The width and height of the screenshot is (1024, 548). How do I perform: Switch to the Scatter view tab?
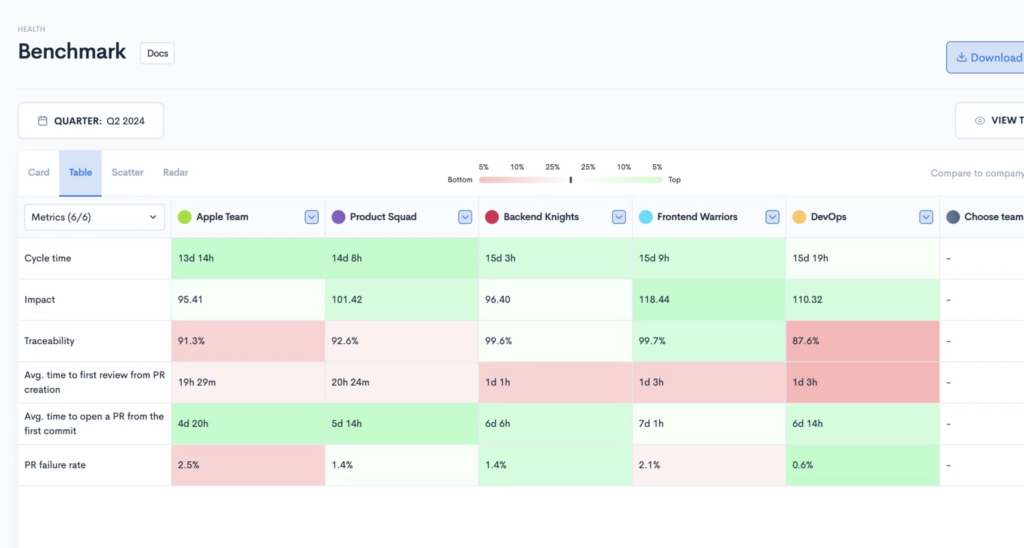(127, 172)
